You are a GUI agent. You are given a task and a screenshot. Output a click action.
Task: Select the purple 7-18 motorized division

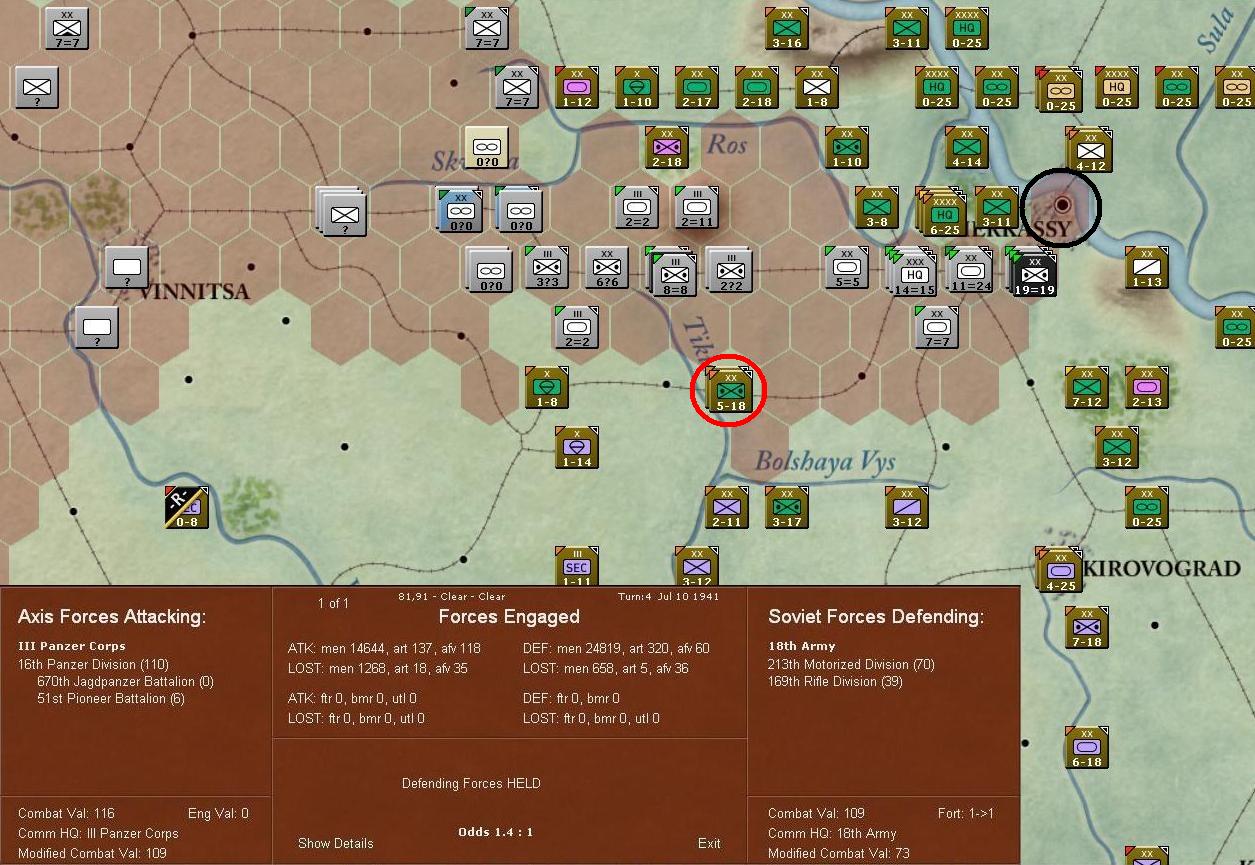pyautogui.click(x=1087, y=627)
